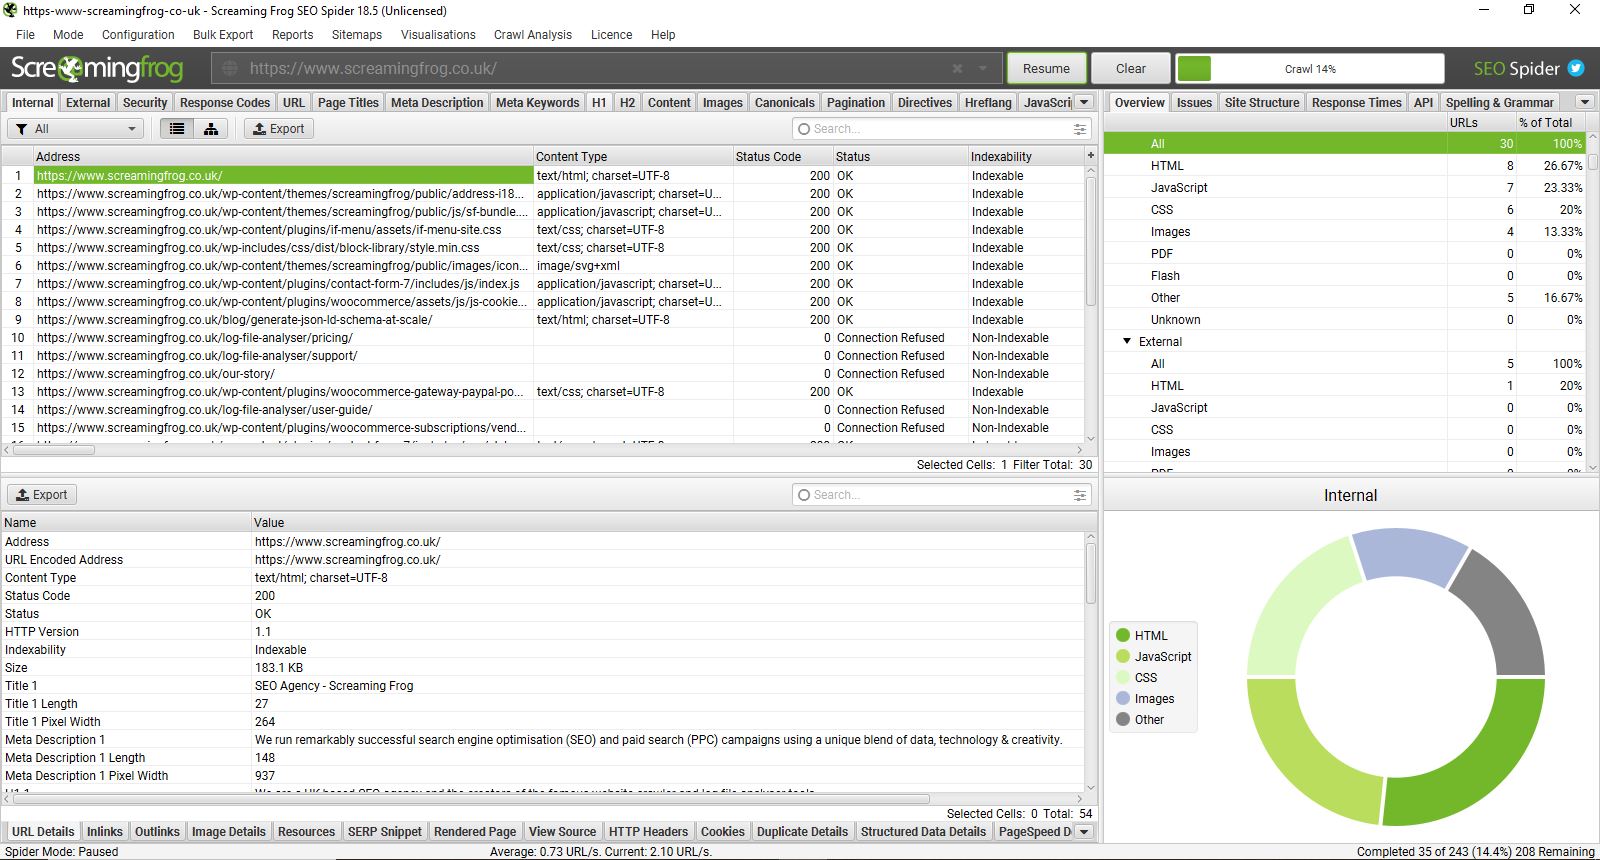1600x860 pixels.
Task: Open the Inlinks tab
Action: [x=105, y=831]
